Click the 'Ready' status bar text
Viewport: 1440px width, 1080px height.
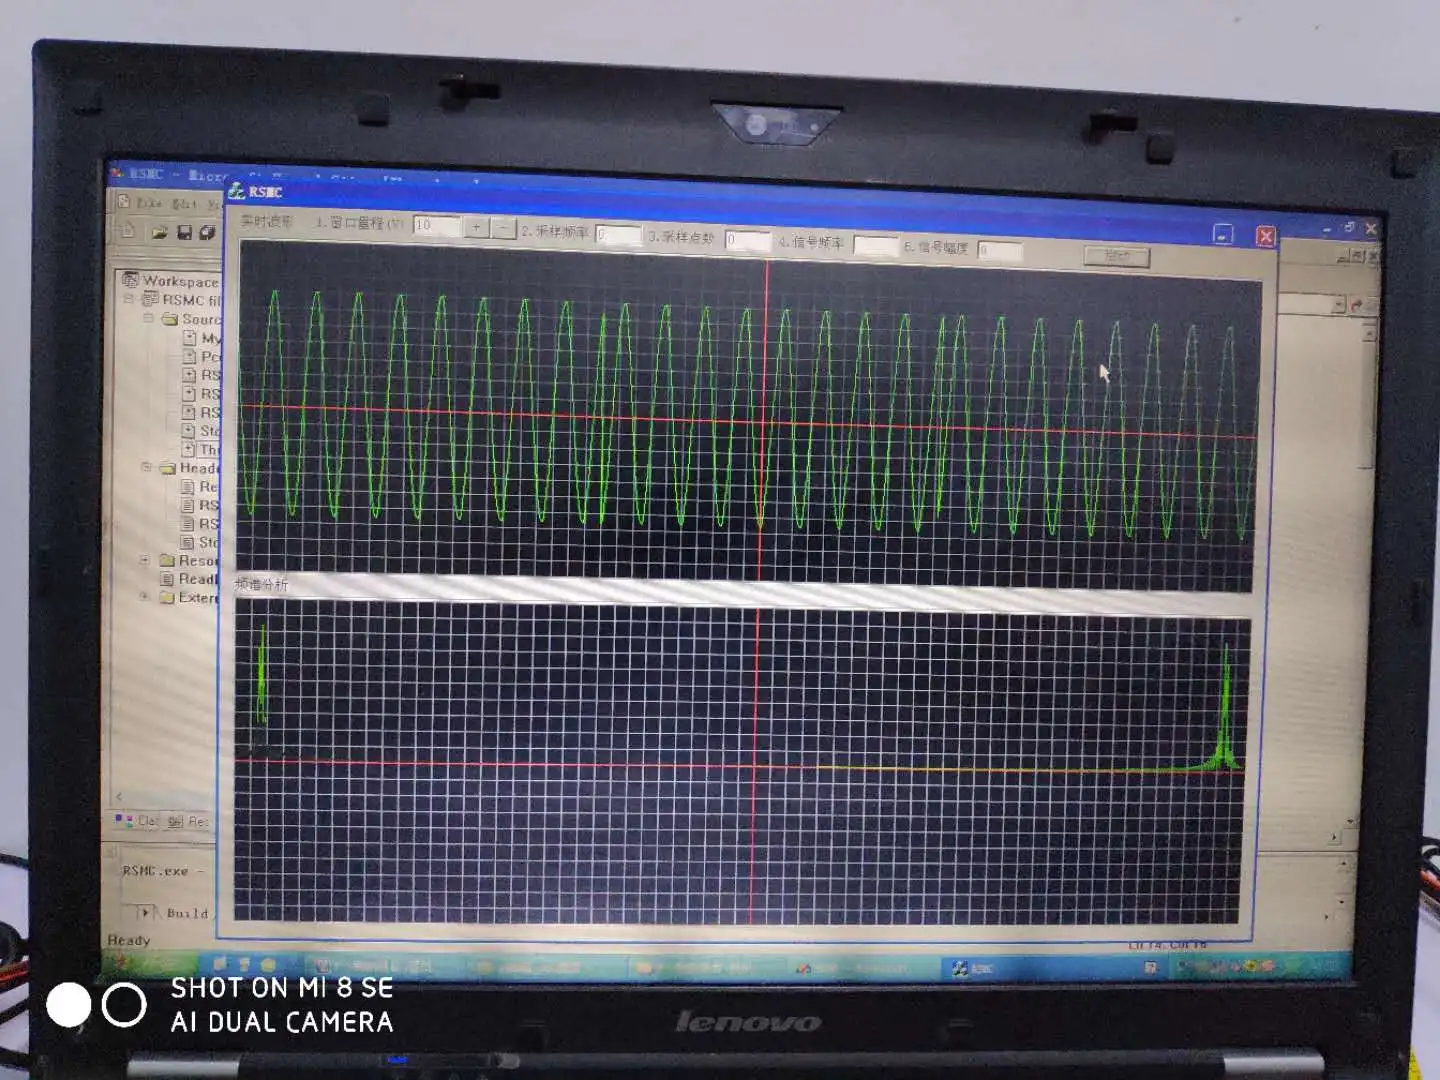tap(129, 940)
